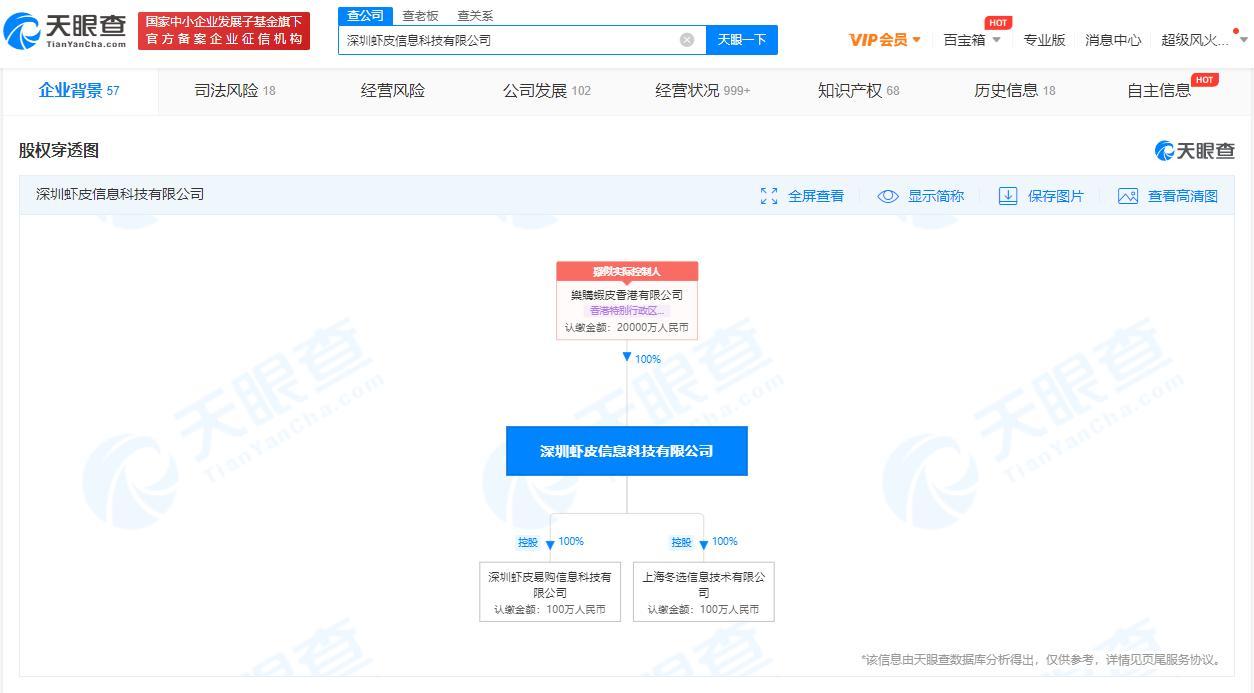The image size is (1254, 693).
Task: Click the 控股 tag above 上海冬选
Action: pos(681,542)
